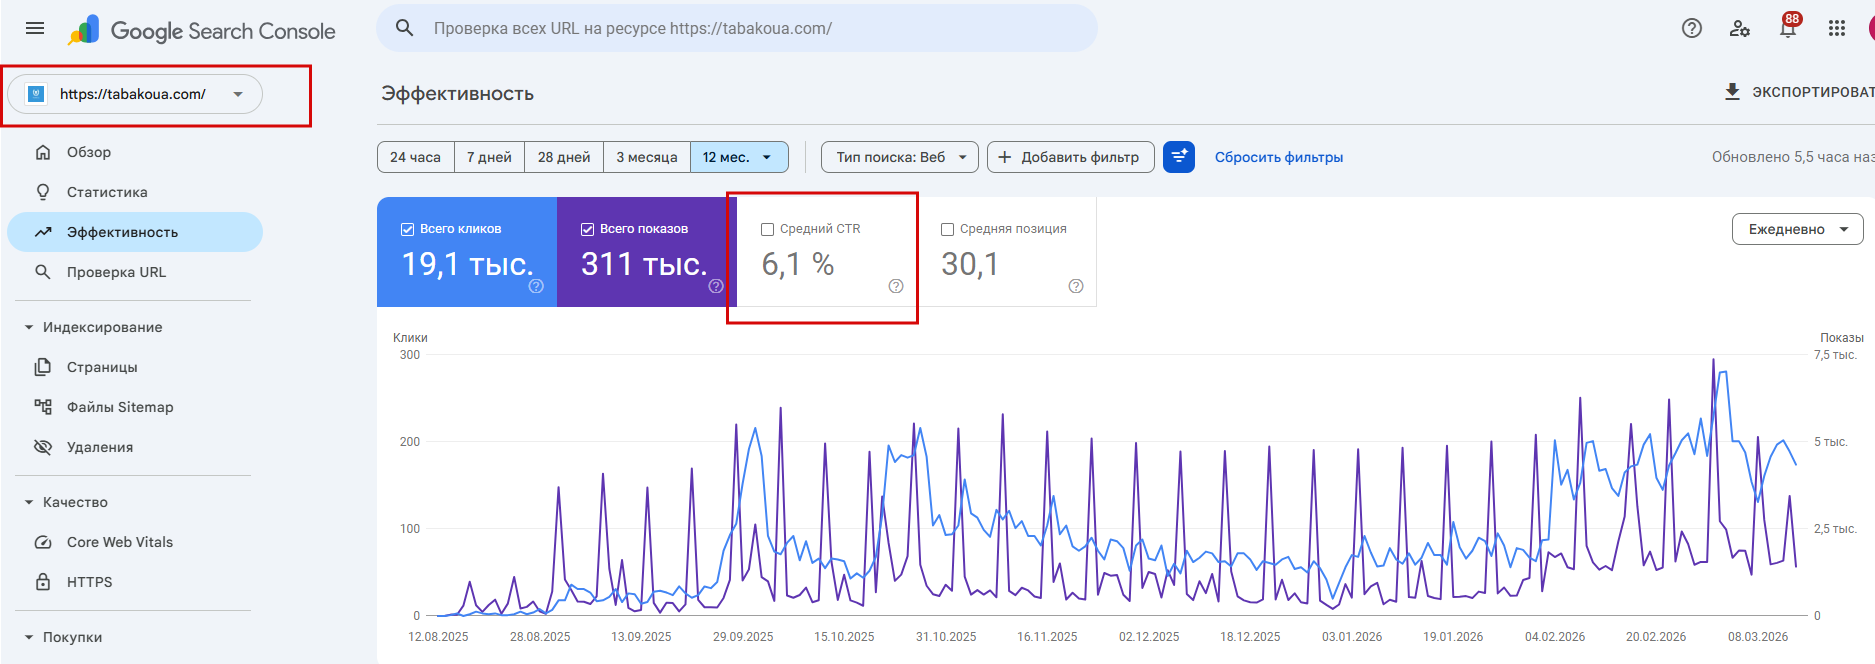The image size is (1875, 664).
Task: Uncheck the Всего кликов checkbox
Action: [x=407, y=229]
